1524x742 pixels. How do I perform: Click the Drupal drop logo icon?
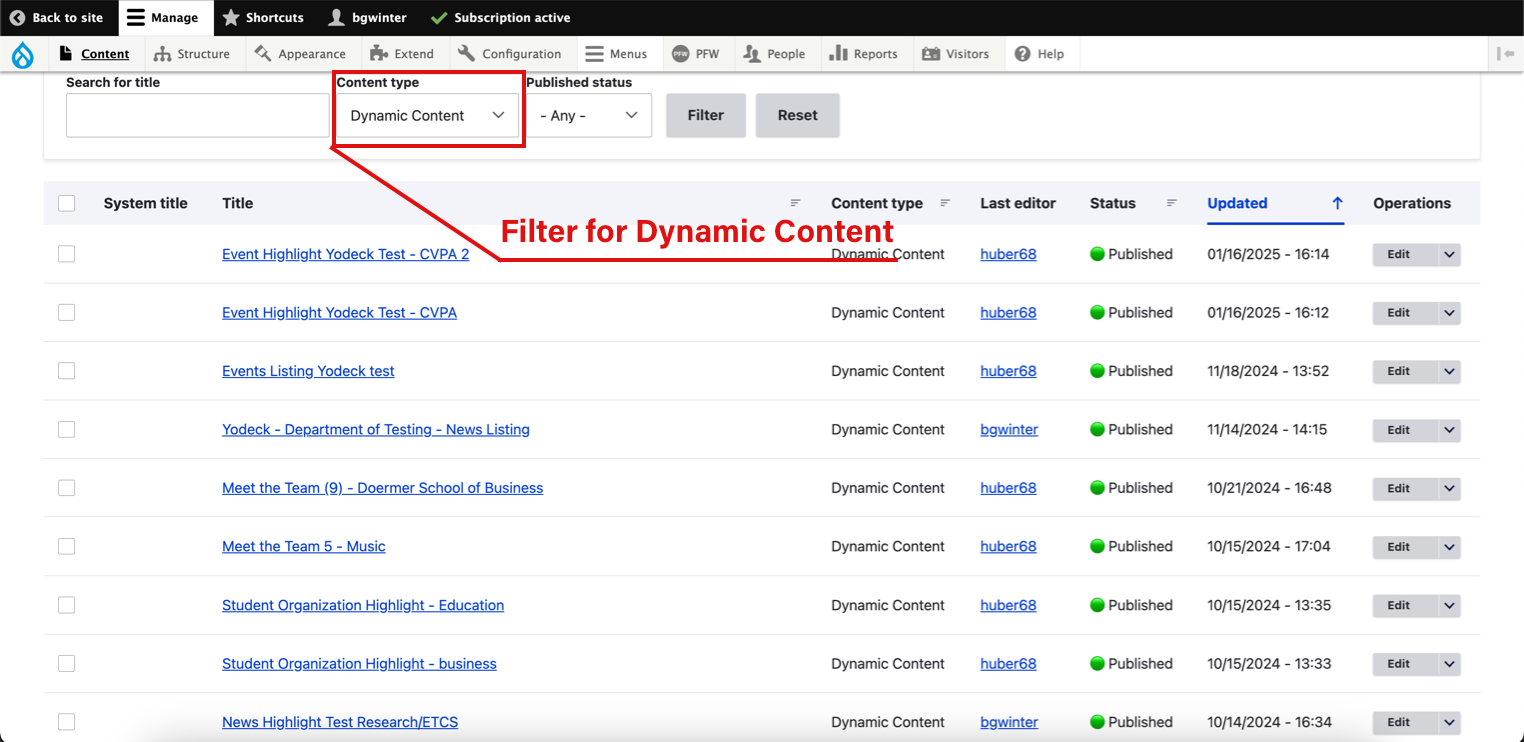pos(22,55)
